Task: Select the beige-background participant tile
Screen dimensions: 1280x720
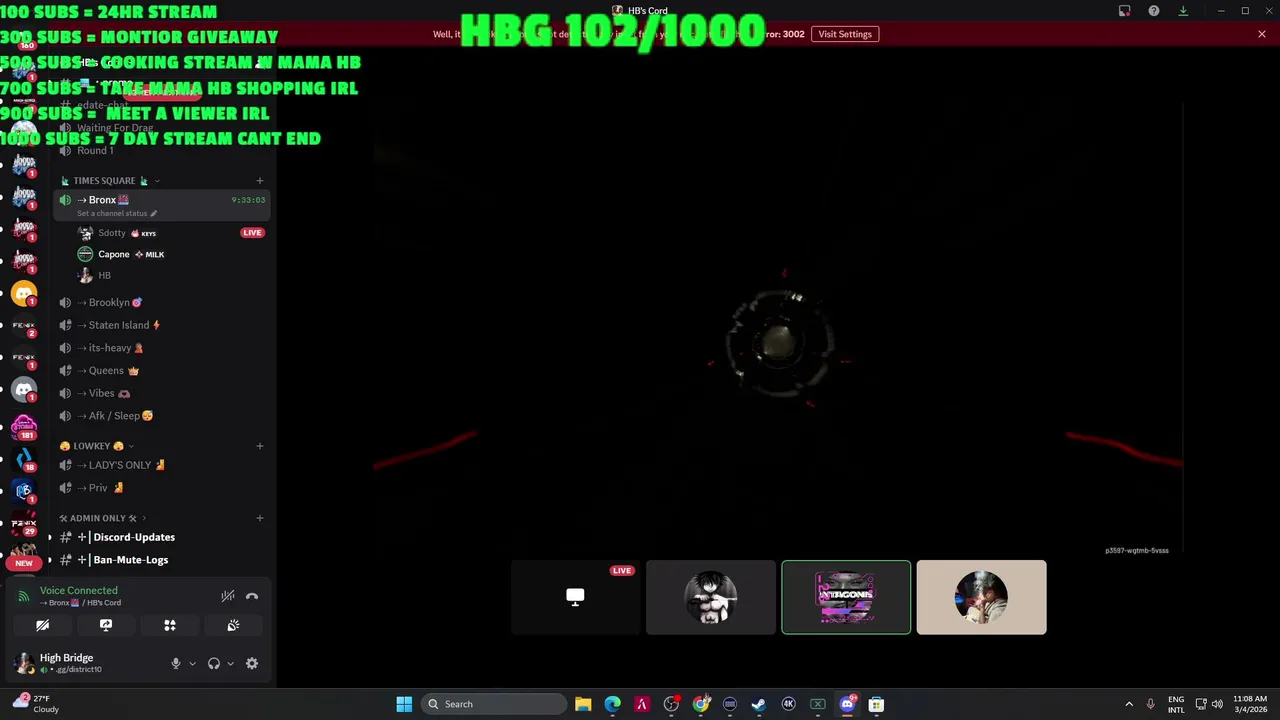Action: point(981,597)
